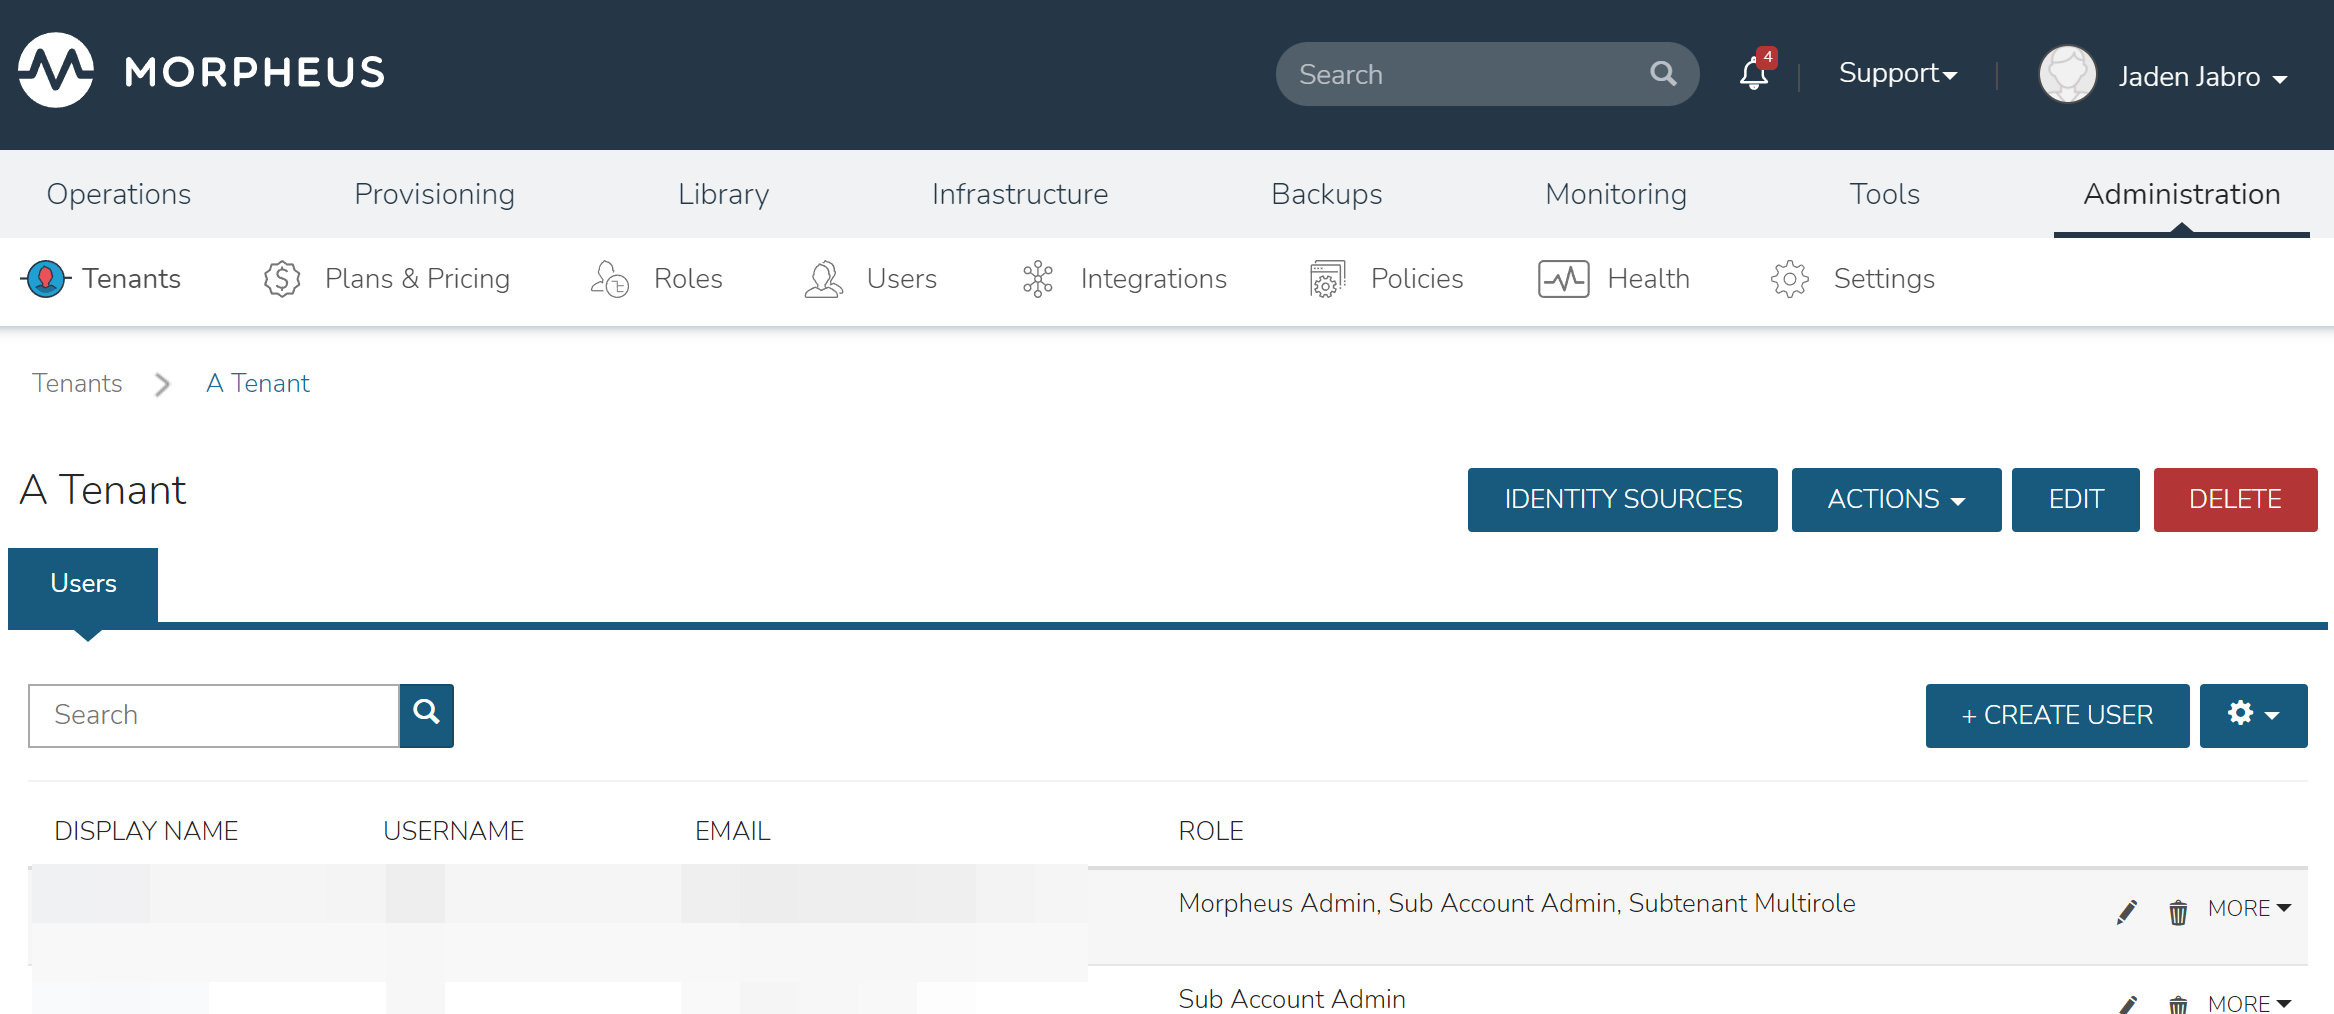
Task: Expand the Support dropdown menu
Action: (x=1897, y=74)
